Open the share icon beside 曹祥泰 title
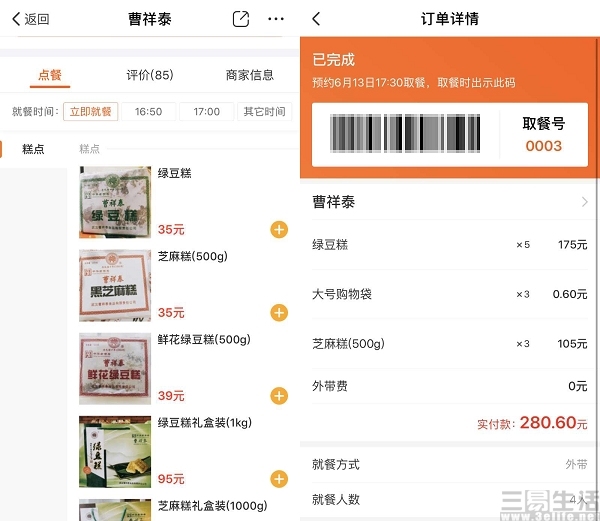This screenshot has width=600, height=521. (241, 19)
